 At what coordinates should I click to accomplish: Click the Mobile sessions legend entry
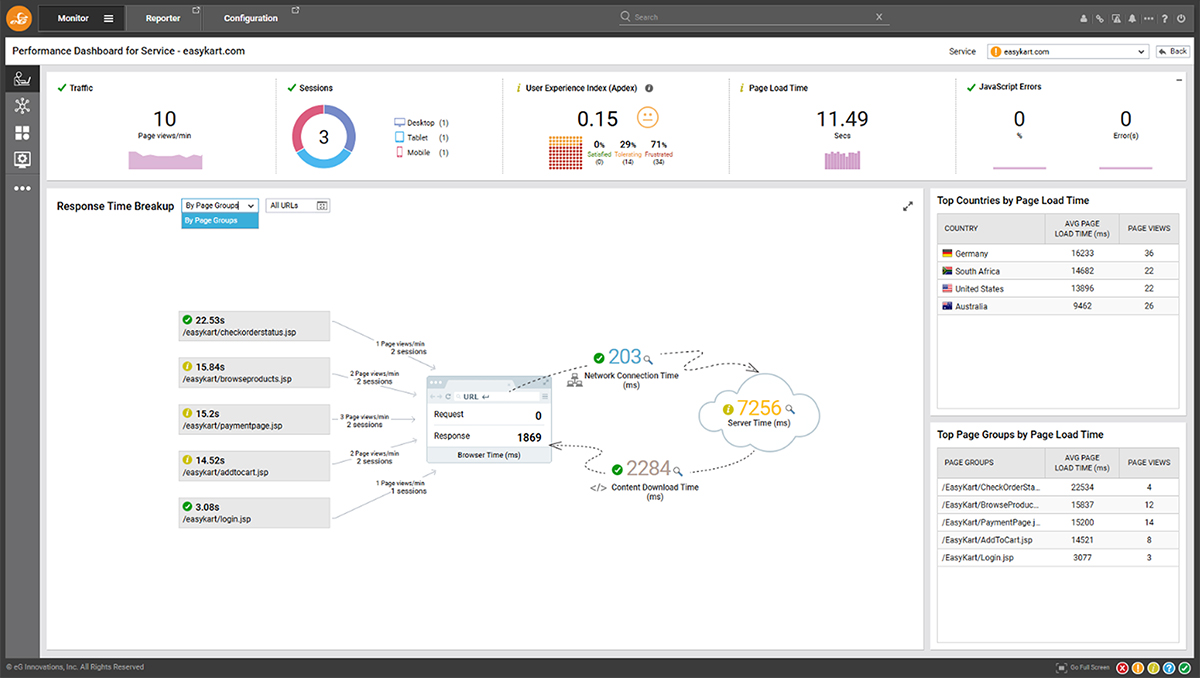(x=421, y=152)
